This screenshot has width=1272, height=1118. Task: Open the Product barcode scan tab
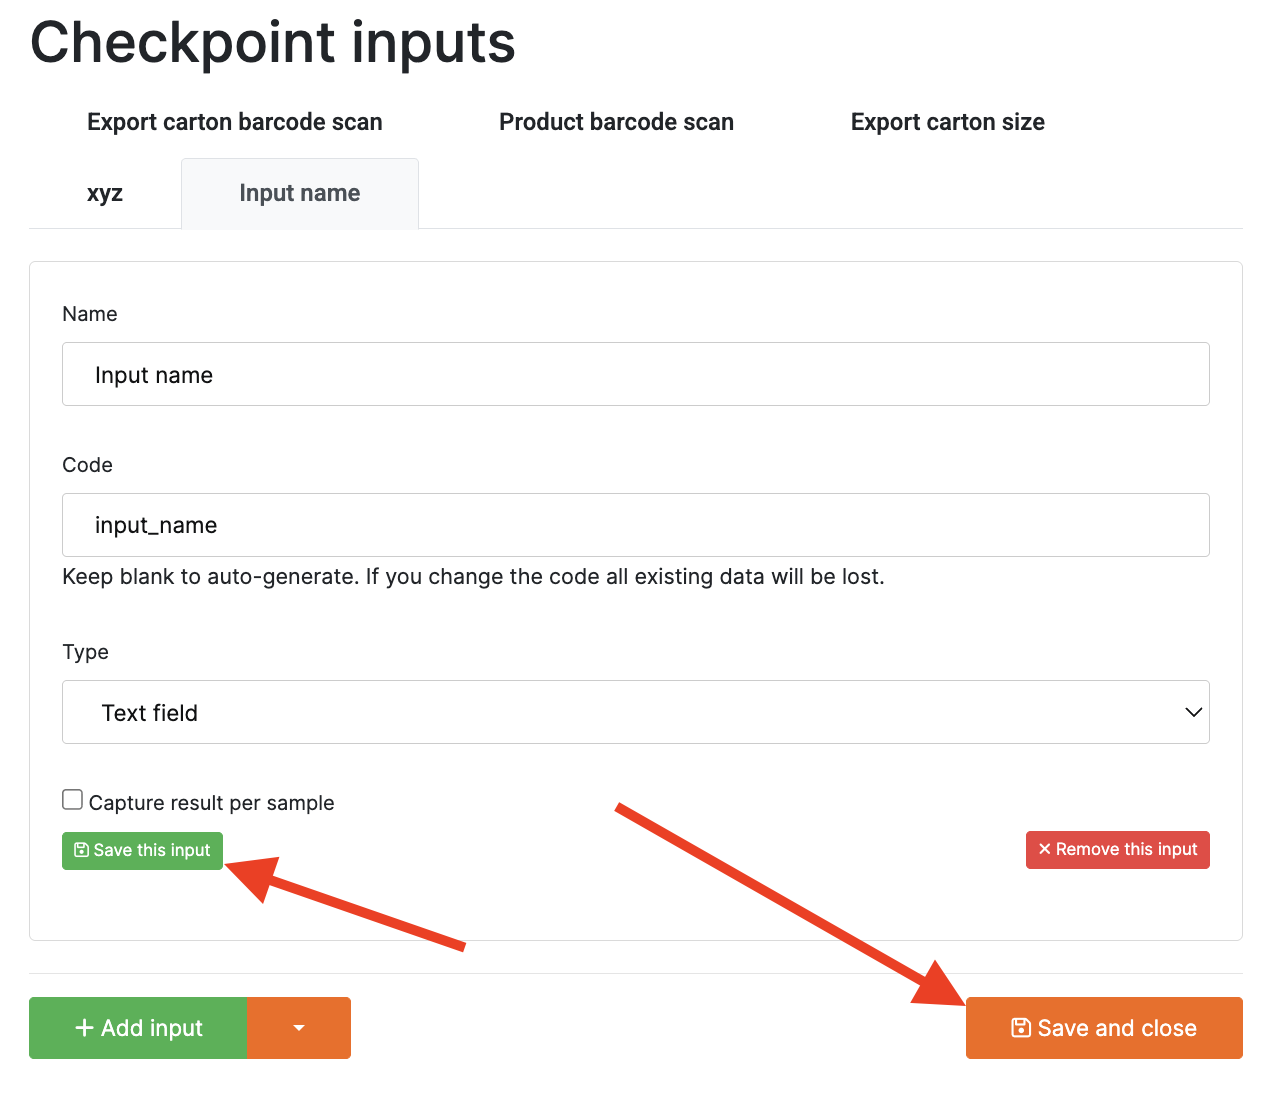[616, 122]
